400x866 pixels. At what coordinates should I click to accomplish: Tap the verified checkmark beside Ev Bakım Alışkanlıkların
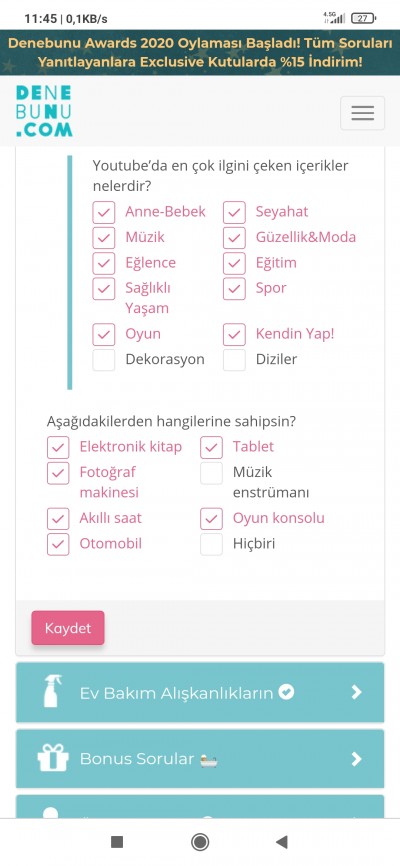(x=286, y=691)
